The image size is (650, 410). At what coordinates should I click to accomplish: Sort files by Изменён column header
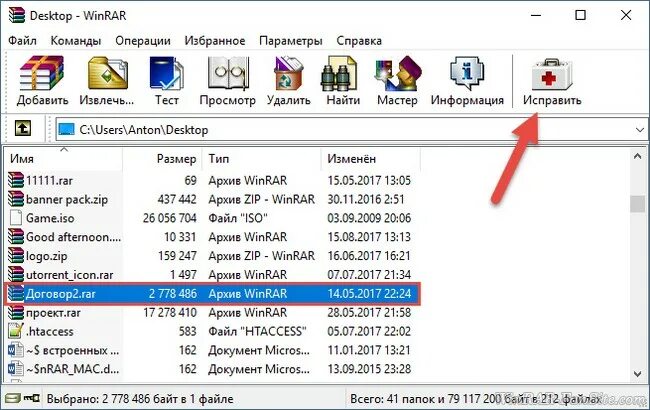(x=371, y=159)
